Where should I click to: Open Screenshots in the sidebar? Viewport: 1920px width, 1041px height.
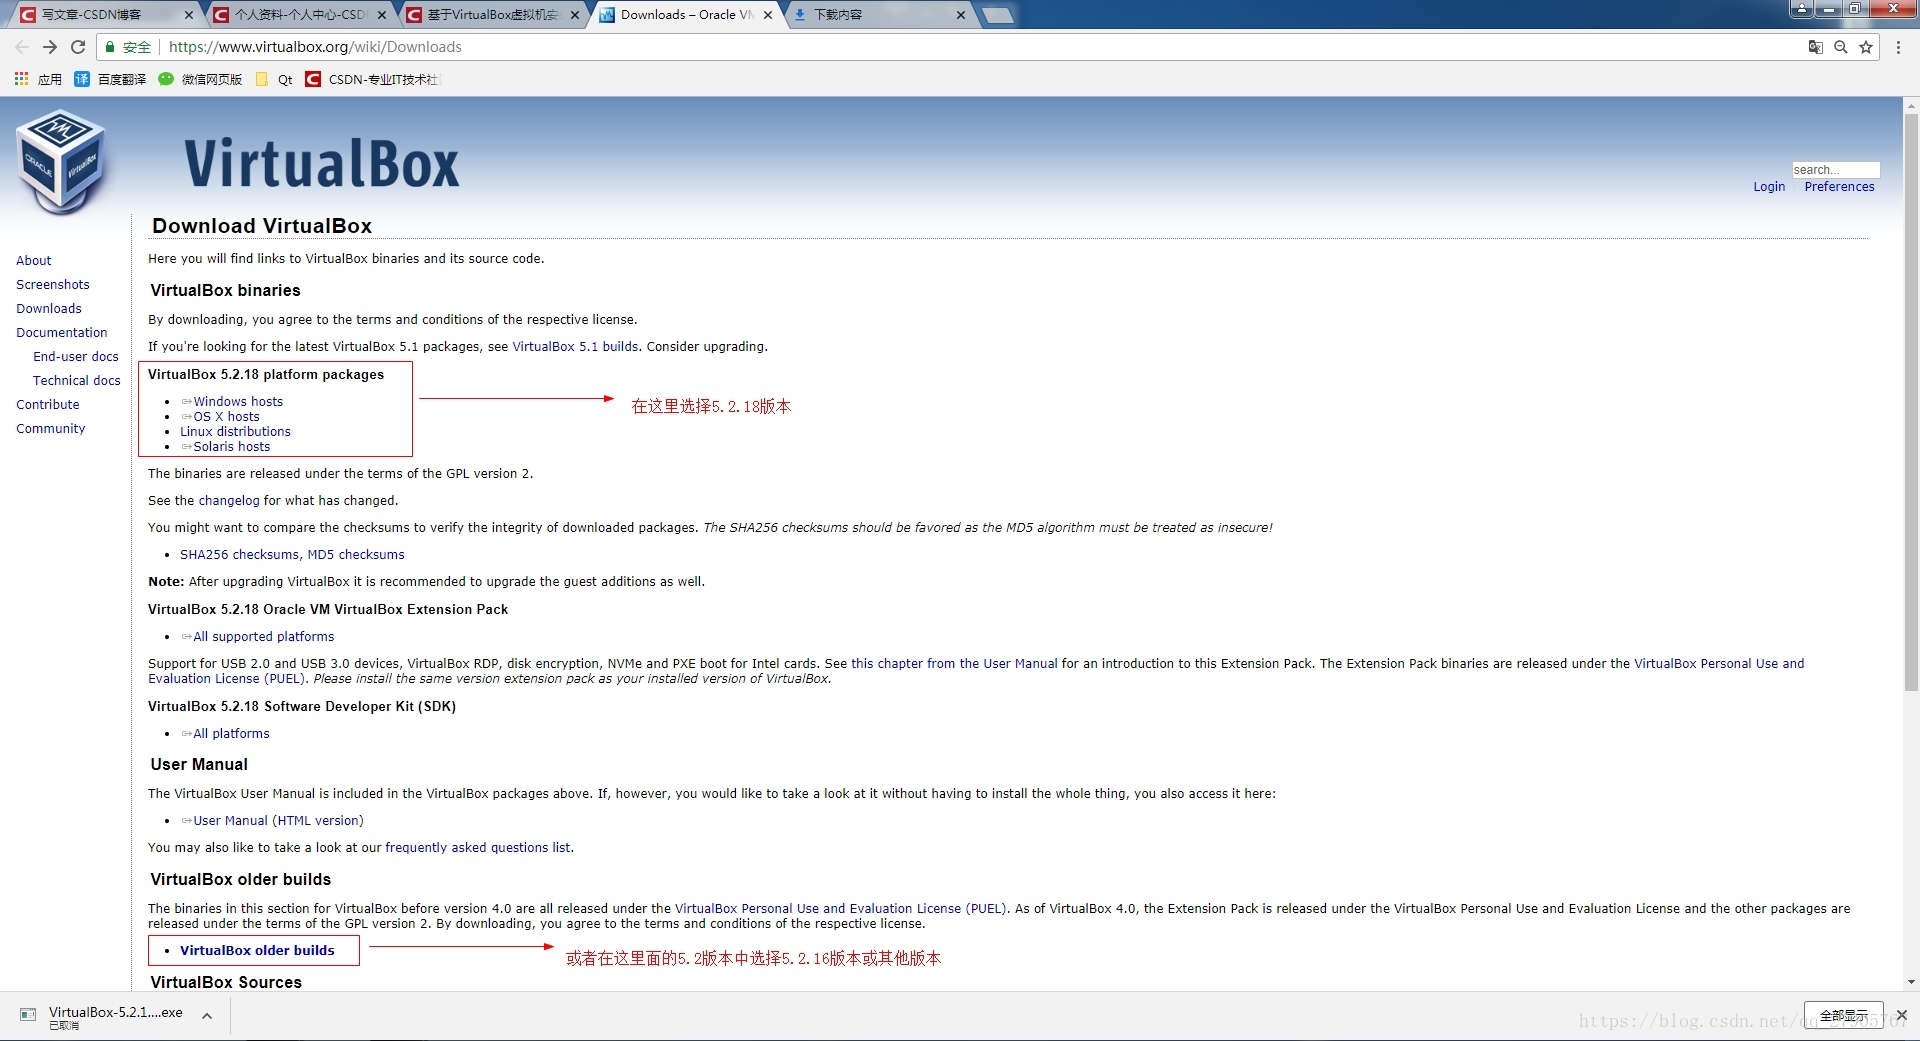52,285
